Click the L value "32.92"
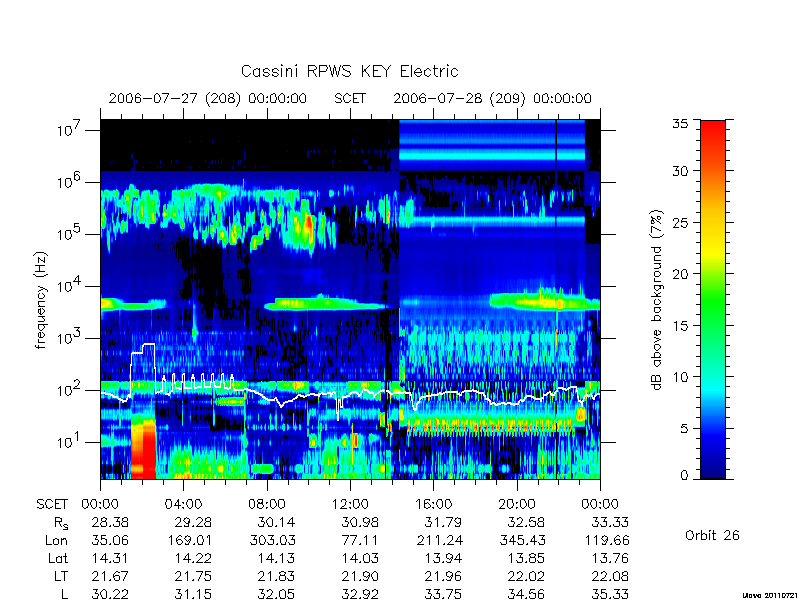This screenshot has width=800, height=600. 360,594
